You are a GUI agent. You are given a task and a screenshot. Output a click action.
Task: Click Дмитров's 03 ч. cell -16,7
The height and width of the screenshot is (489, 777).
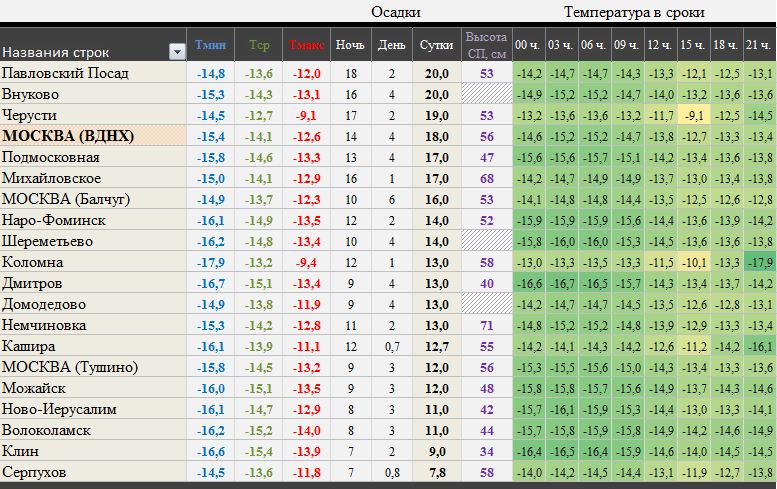[561, 283]
